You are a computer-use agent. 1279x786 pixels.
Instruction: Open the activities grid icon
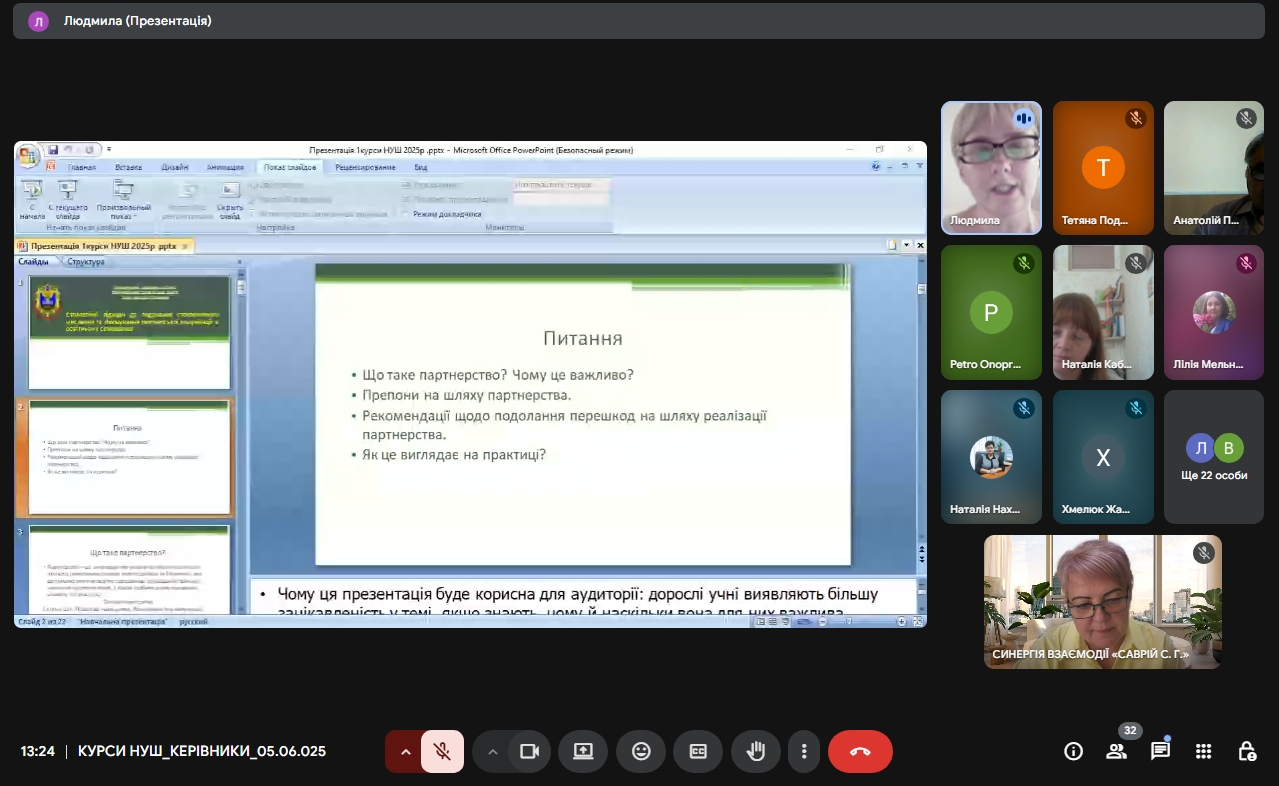pos(1203,751)
